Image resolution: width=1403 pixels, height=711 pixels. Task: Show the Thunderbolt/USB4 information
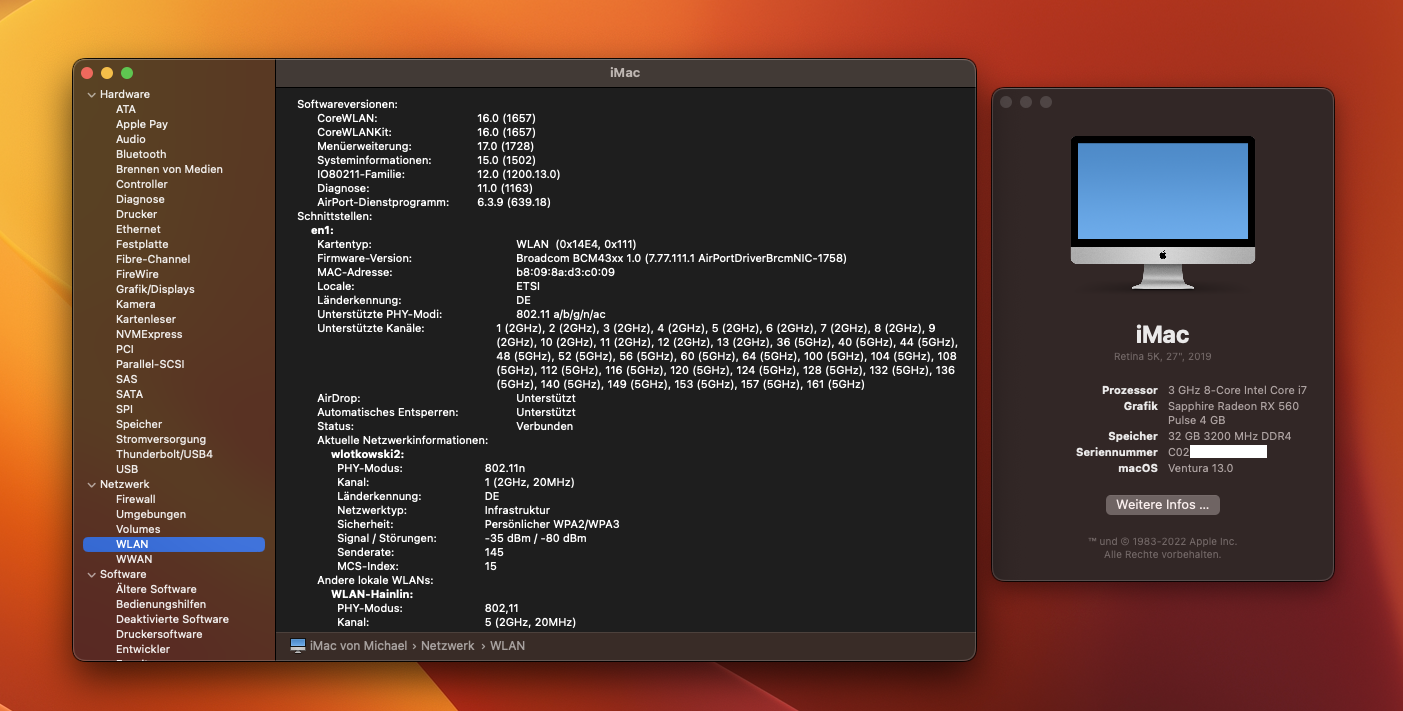click(x=164, y=454)
